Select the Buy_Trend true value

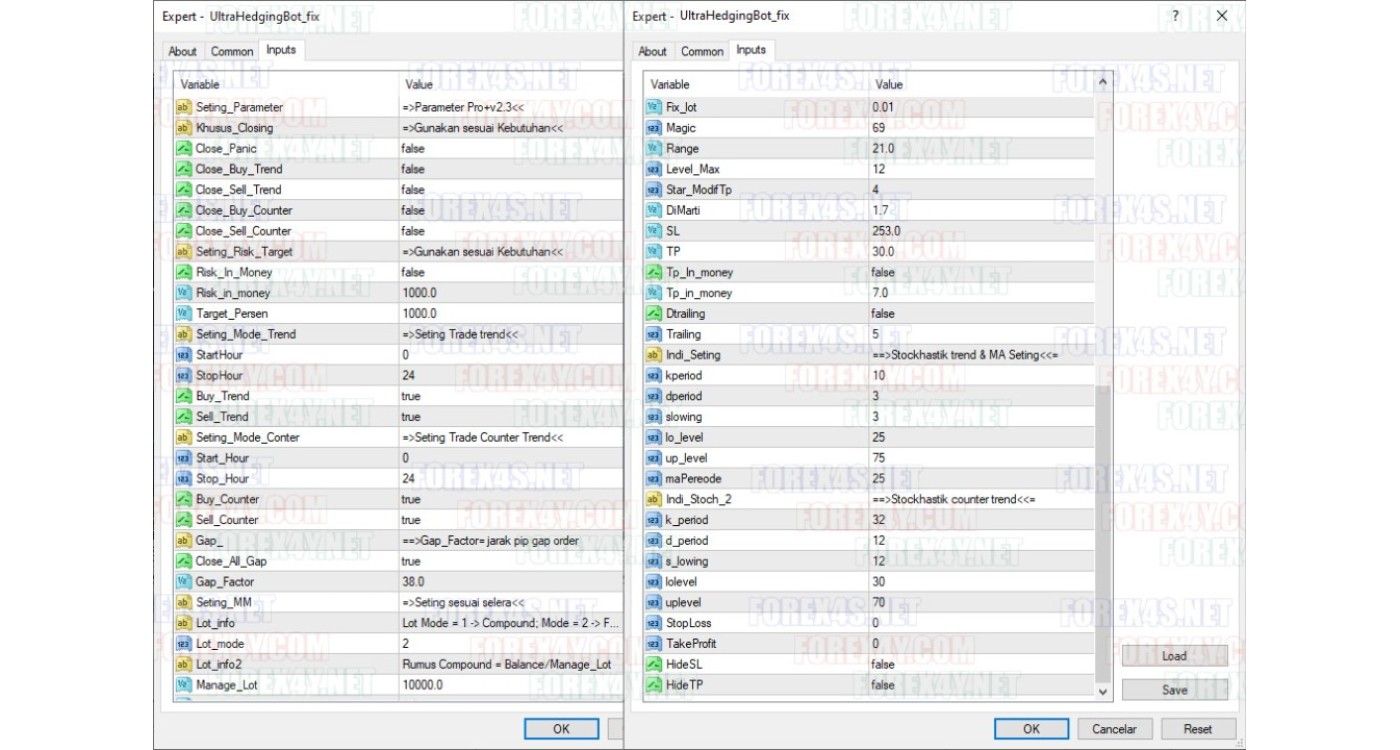[x=411, y=396]
